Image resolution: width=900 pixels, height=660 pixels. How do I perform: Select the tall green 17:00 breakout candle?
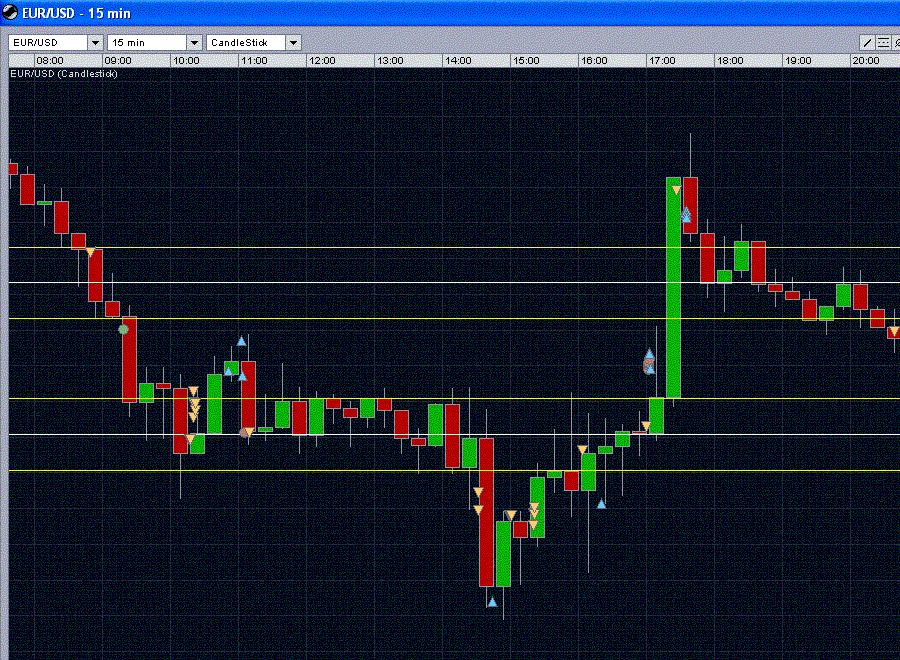pyautogui.click(x=673, y=288)
